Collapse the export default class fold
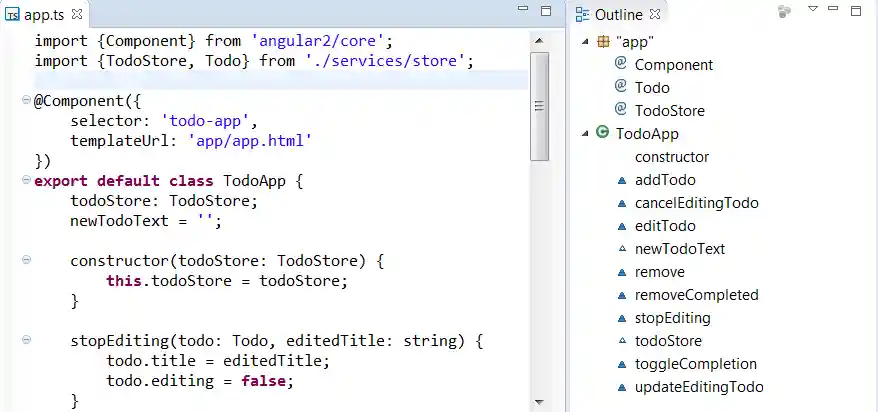The image size is (878, 412). [26, 180]
